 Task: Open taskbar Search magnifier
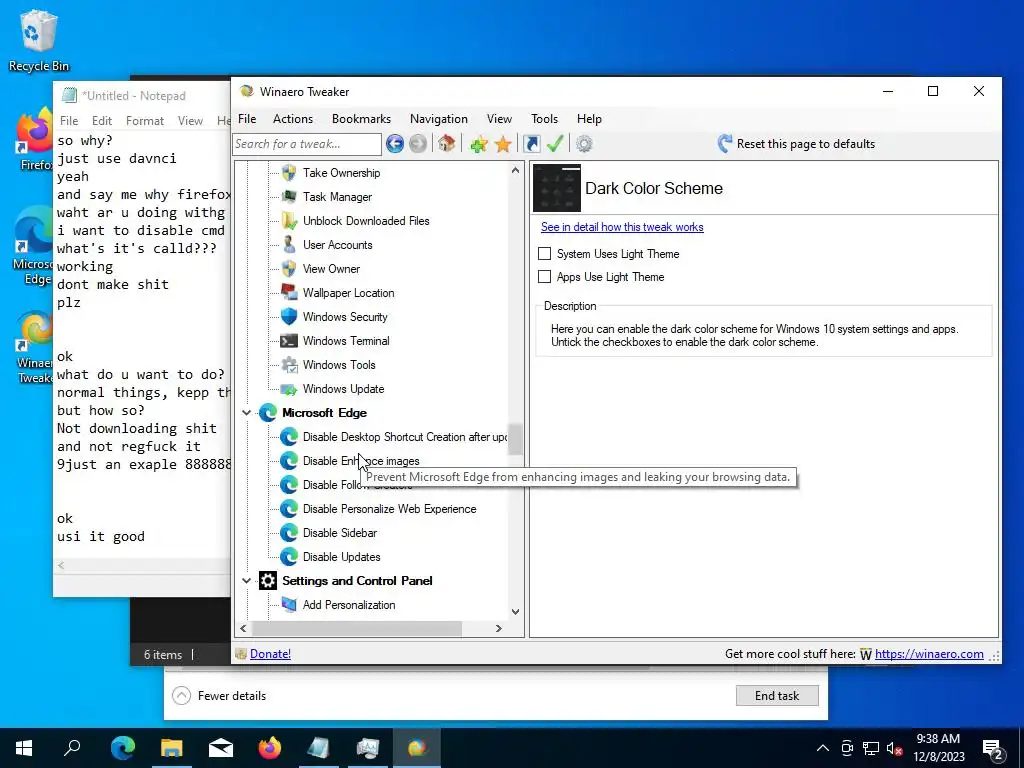click(72, 748)
